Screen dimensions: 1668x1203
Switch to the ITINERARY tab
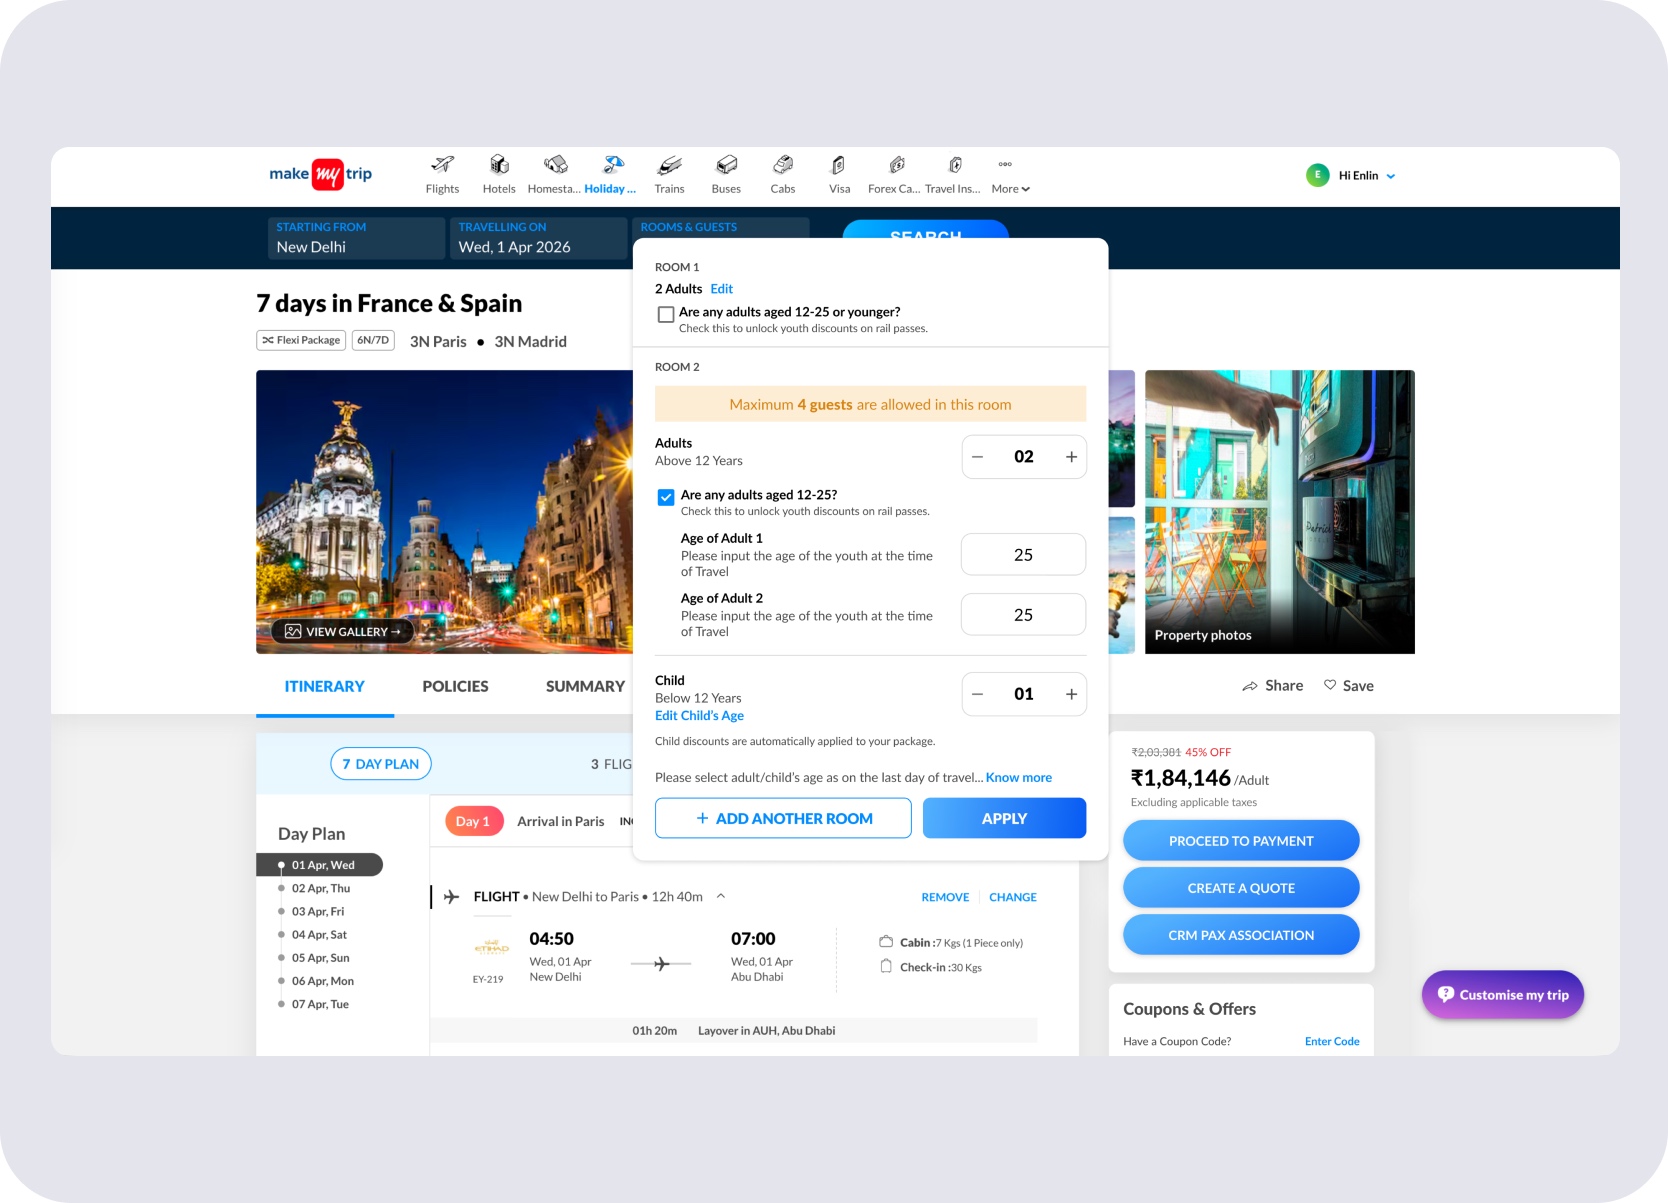point(324,686)
